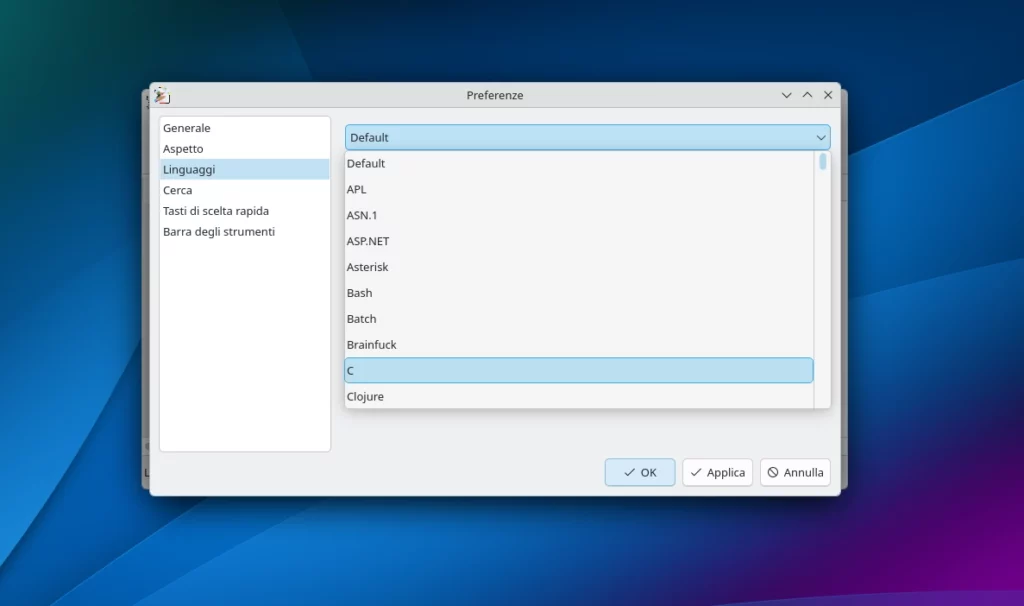This screenshot has width=1024, height=606.
Task: Choose ASP.NET from the language list
Action: click(x=579, y=241)
